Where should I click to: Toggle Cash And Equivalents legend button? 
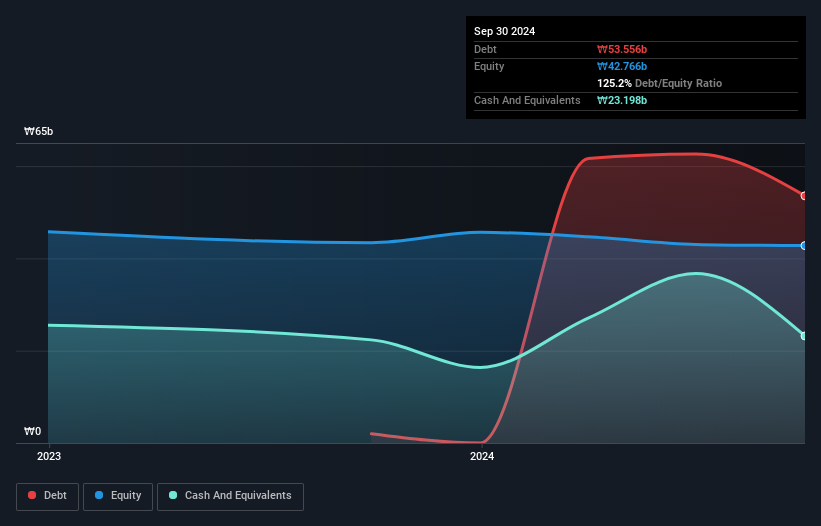pos(230,496)
